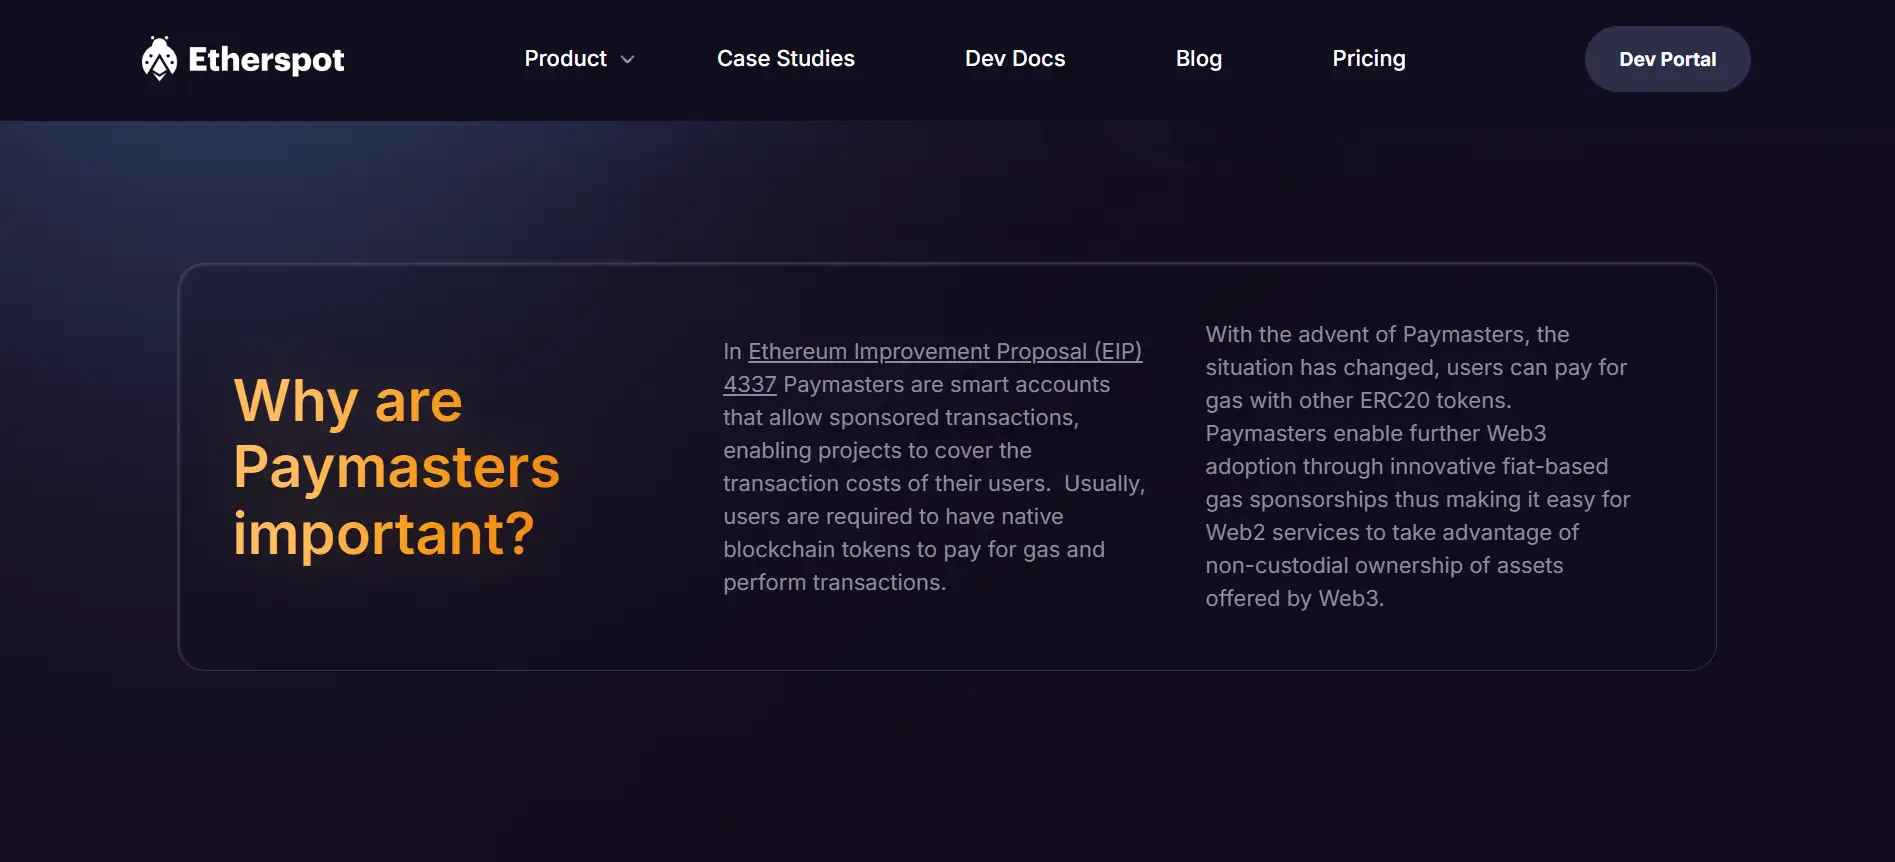Follow the Ethereum Improvement Proposal (EIP) link

[x=944, y=352]
